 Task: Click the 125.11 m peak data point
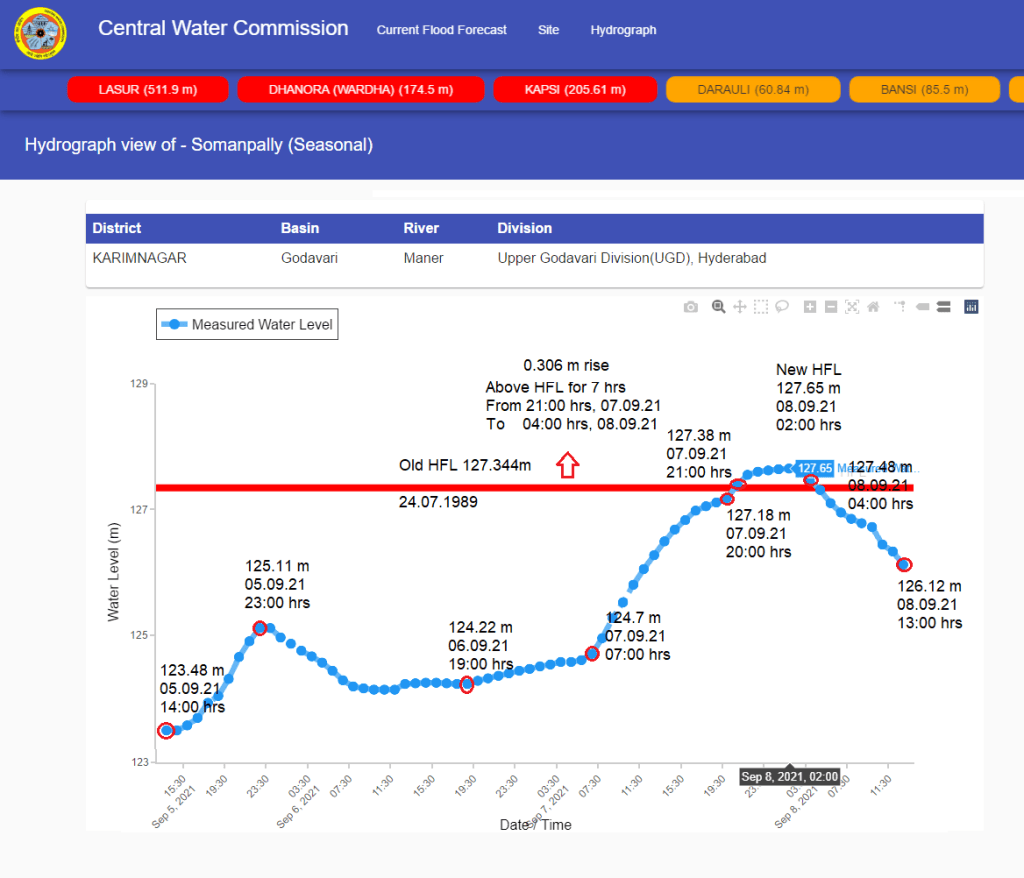[260, 628]
